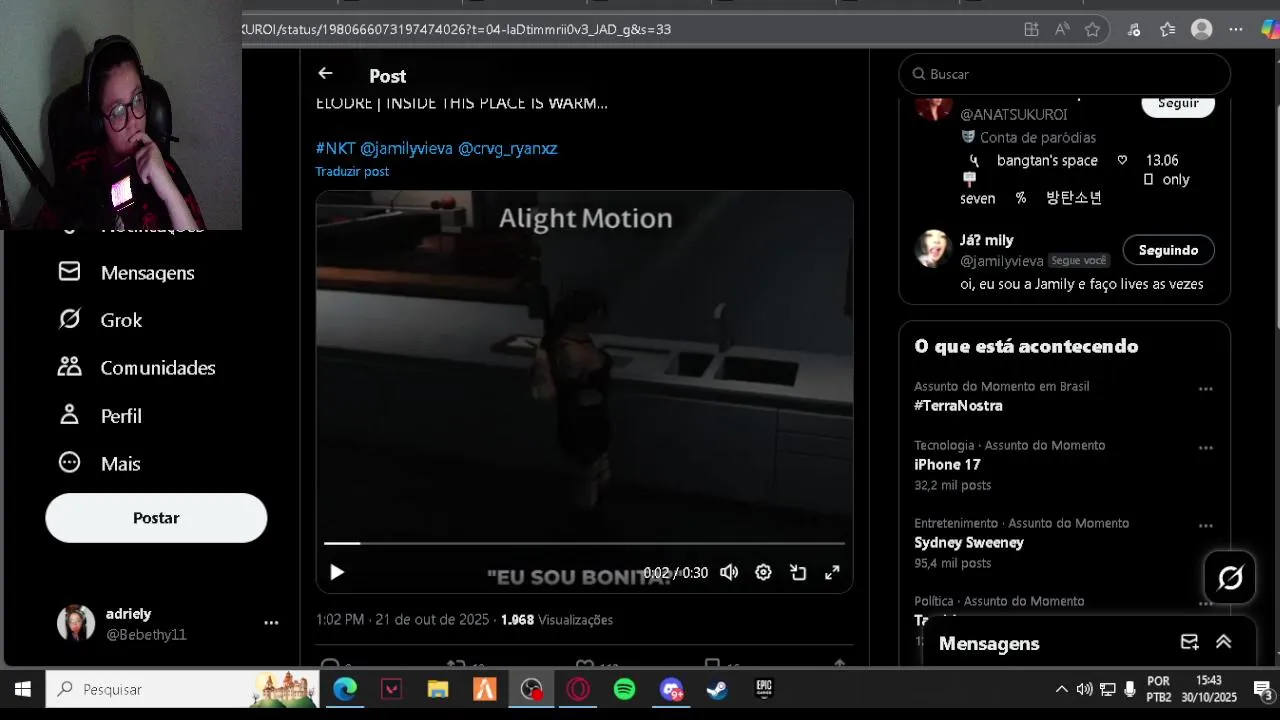Expand video to fullscreen
This screenshot has height=720, width=1280.
click(832, 572)
